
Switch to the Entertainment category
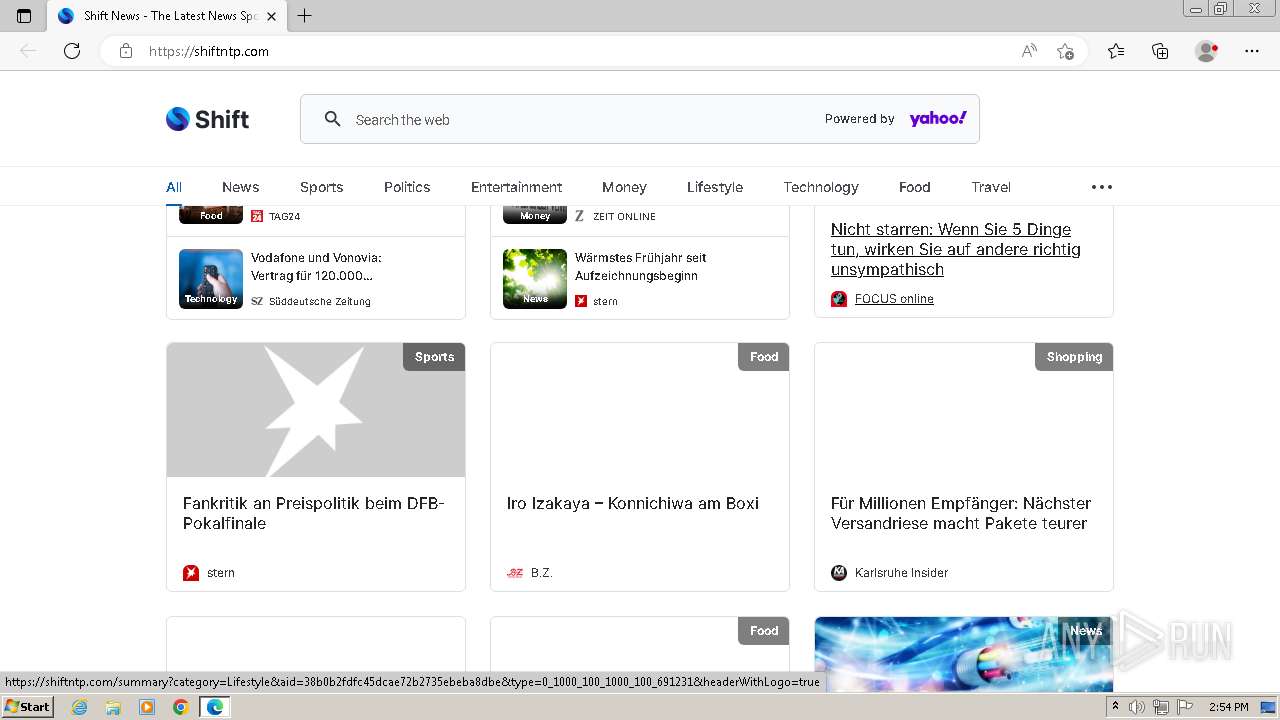pyautogui.click(x=516, y=187)
